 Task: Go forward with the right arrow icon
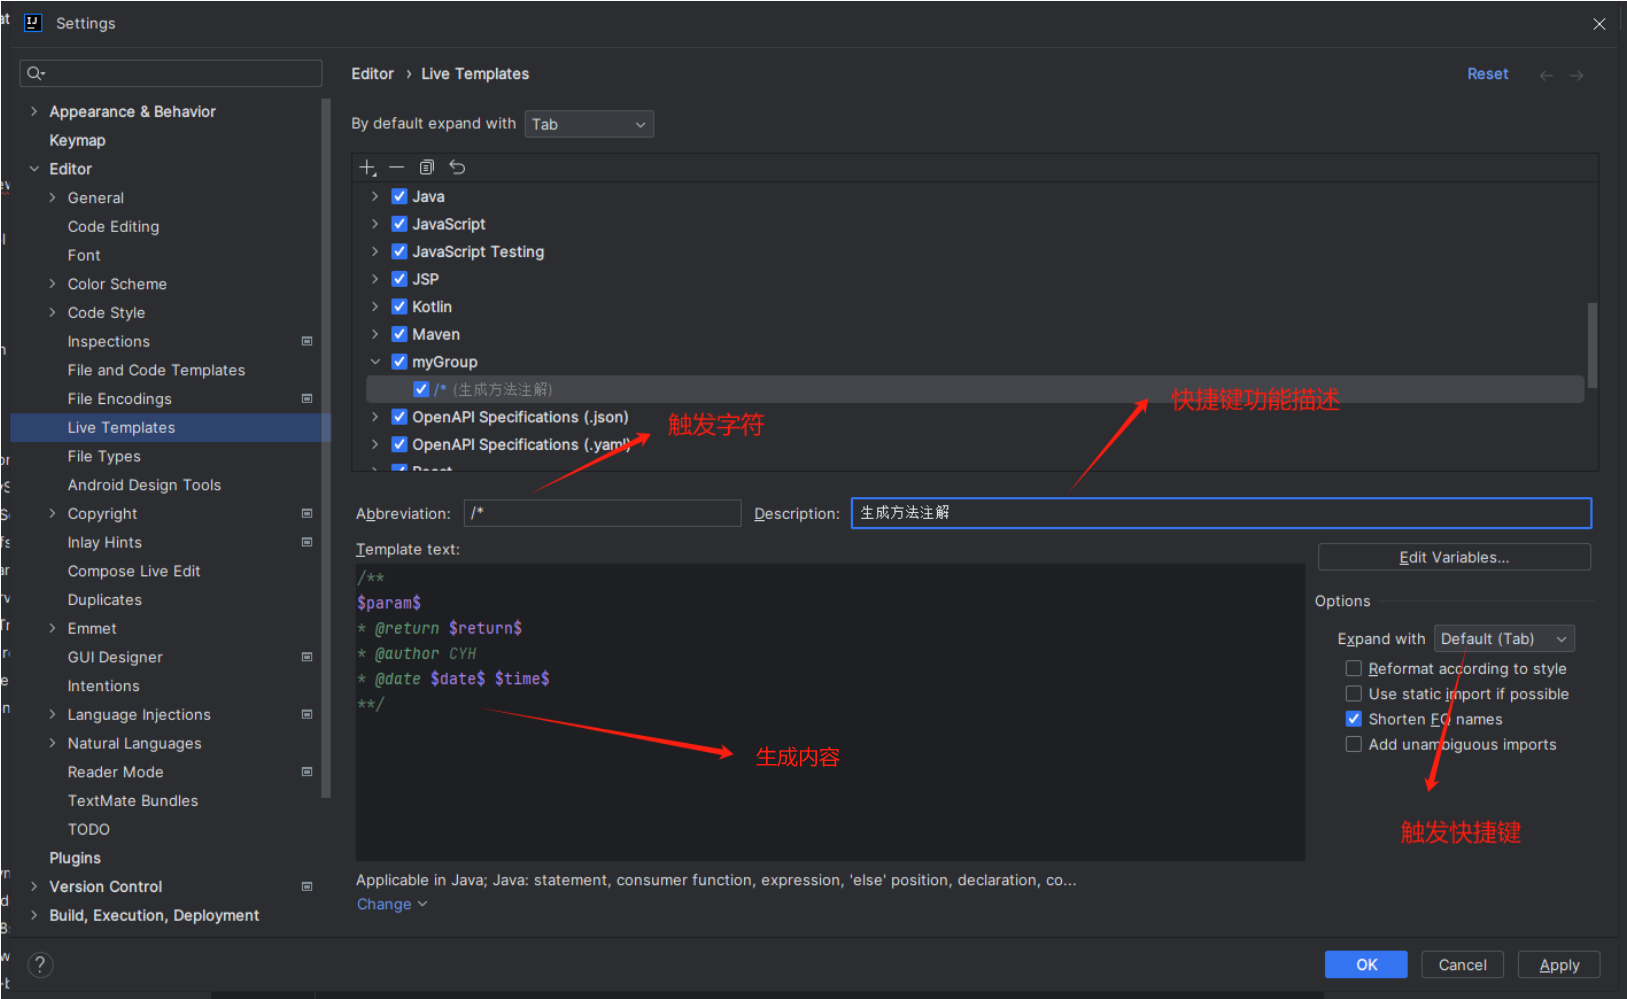click(x=1577, y=75)
